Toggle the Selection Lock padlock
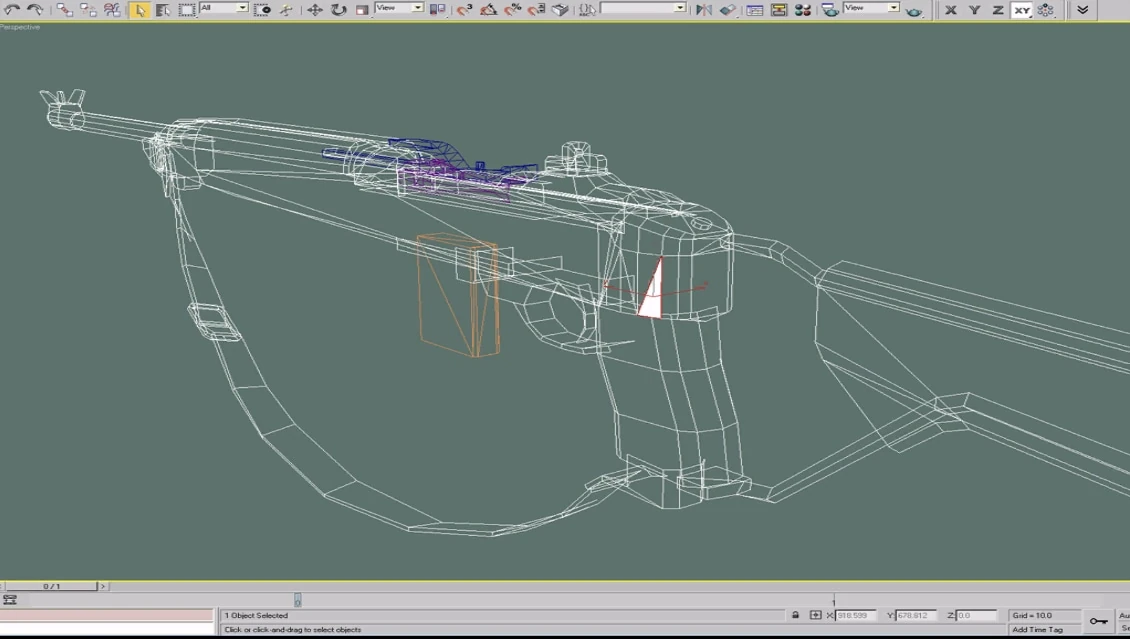 click(x=795, y=615)
